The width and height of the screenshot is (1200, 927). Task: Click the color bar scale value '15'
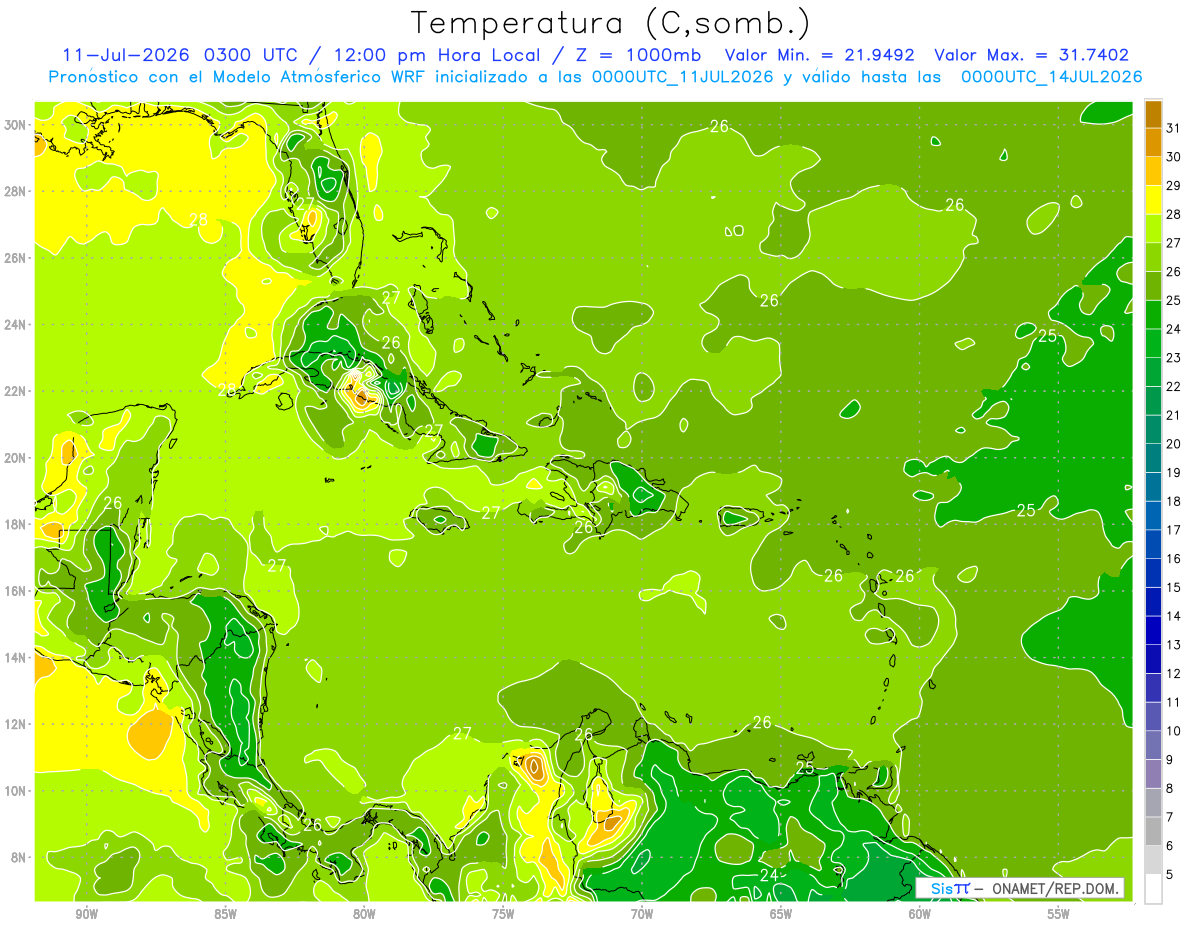(x=1173, y=587)
